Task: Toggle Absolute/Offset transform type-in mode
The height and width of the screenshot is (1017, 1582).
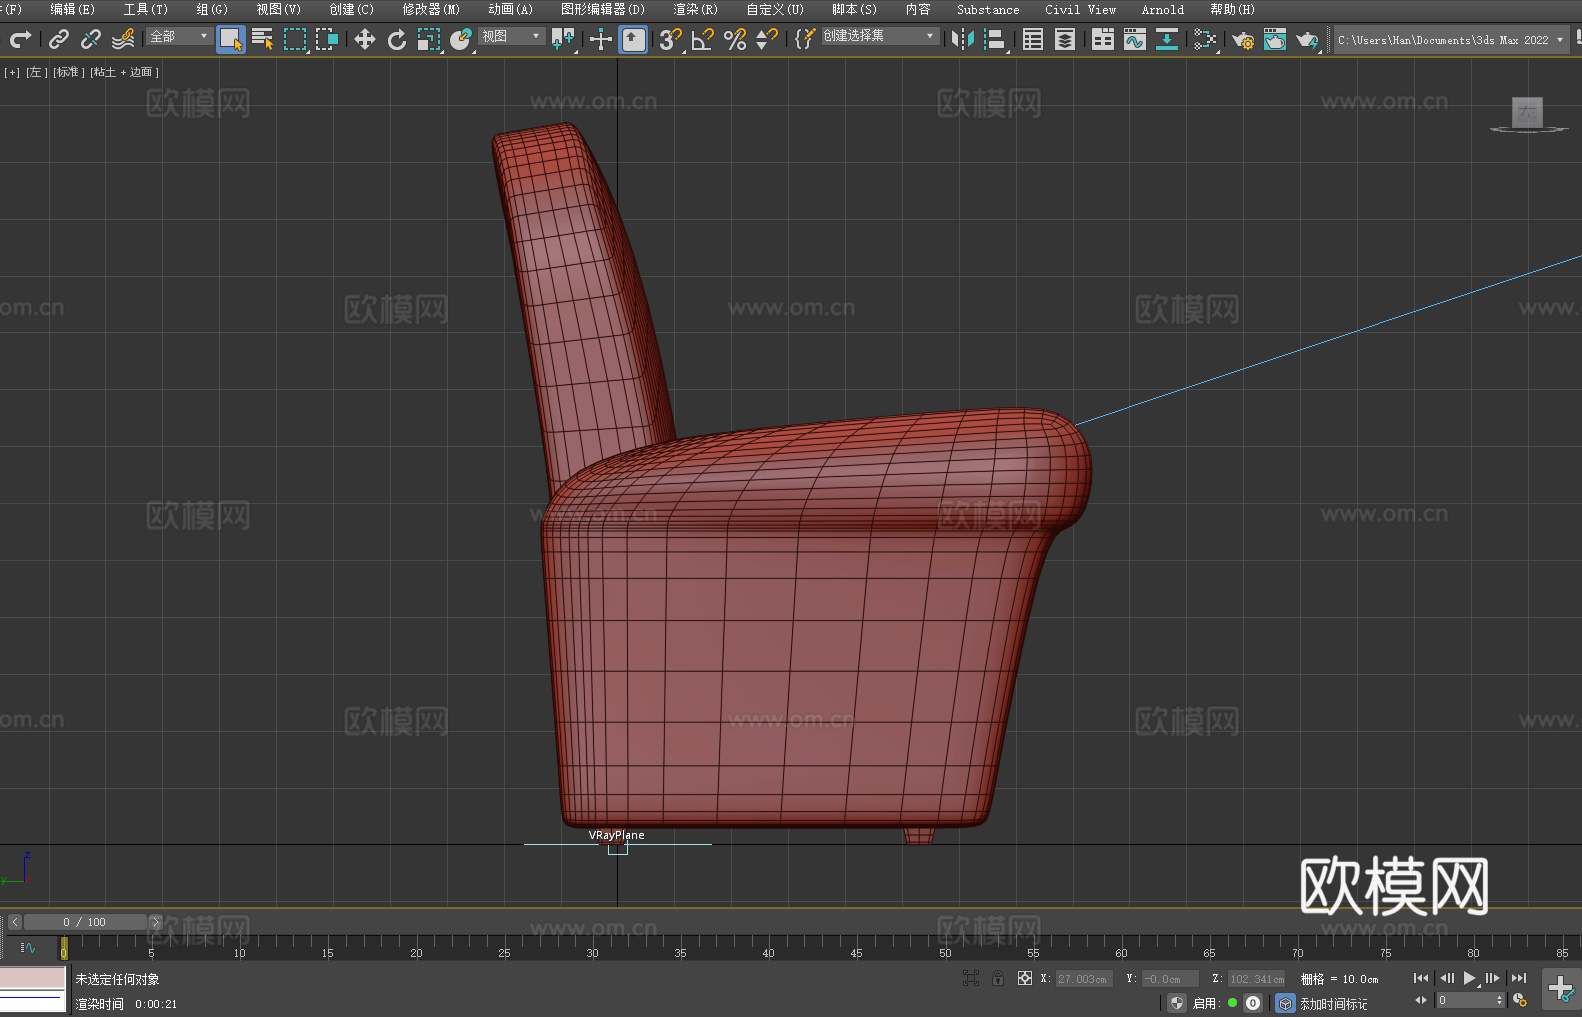Action: [1025, 978]
